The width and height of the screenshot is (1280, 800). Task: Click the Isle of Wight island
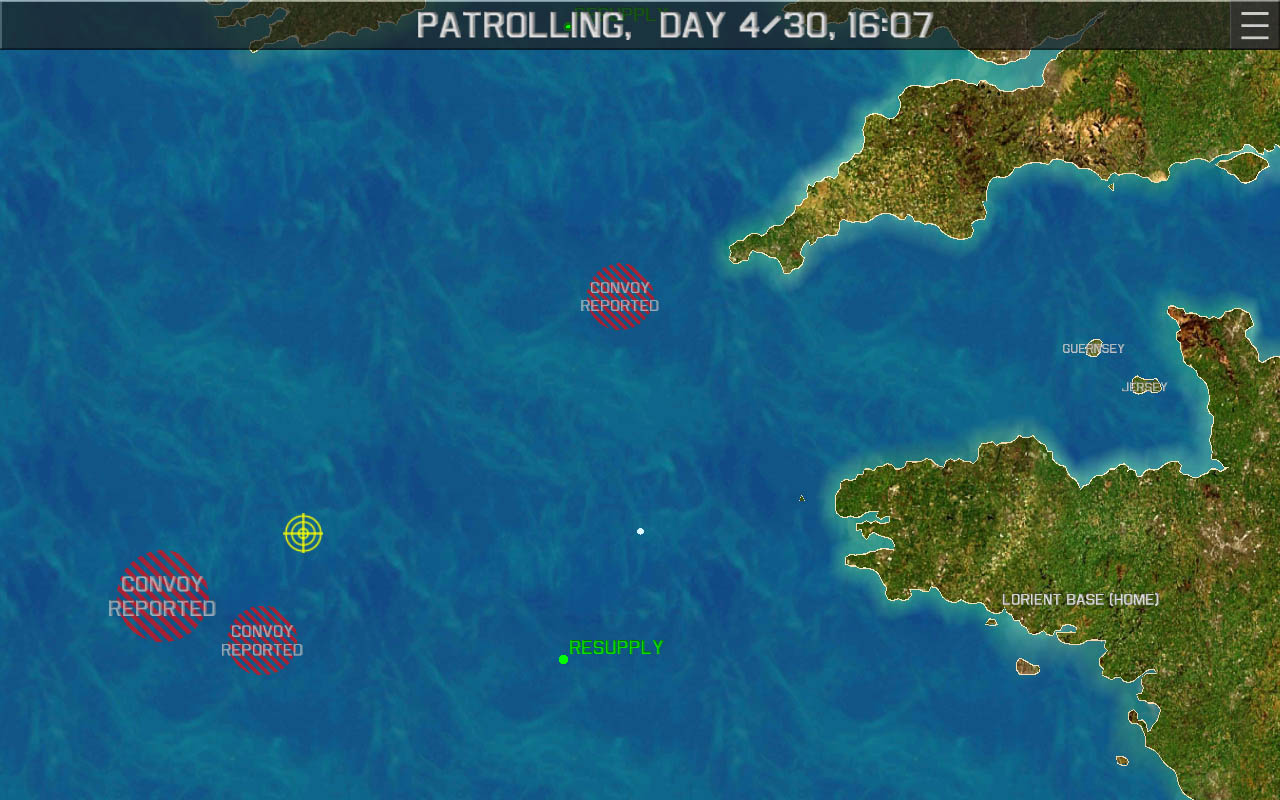[1242, 165]
